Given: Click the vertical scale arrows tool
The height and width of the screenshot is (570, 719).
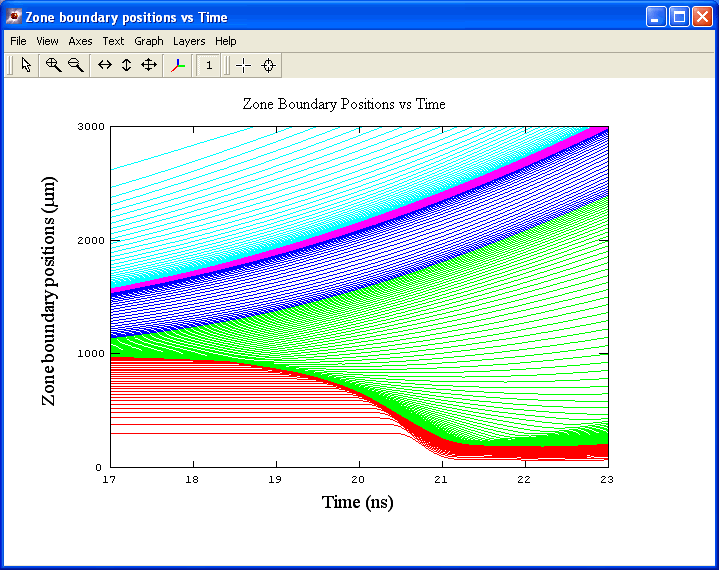Looking at the screenshot, I should click(127, 65).
